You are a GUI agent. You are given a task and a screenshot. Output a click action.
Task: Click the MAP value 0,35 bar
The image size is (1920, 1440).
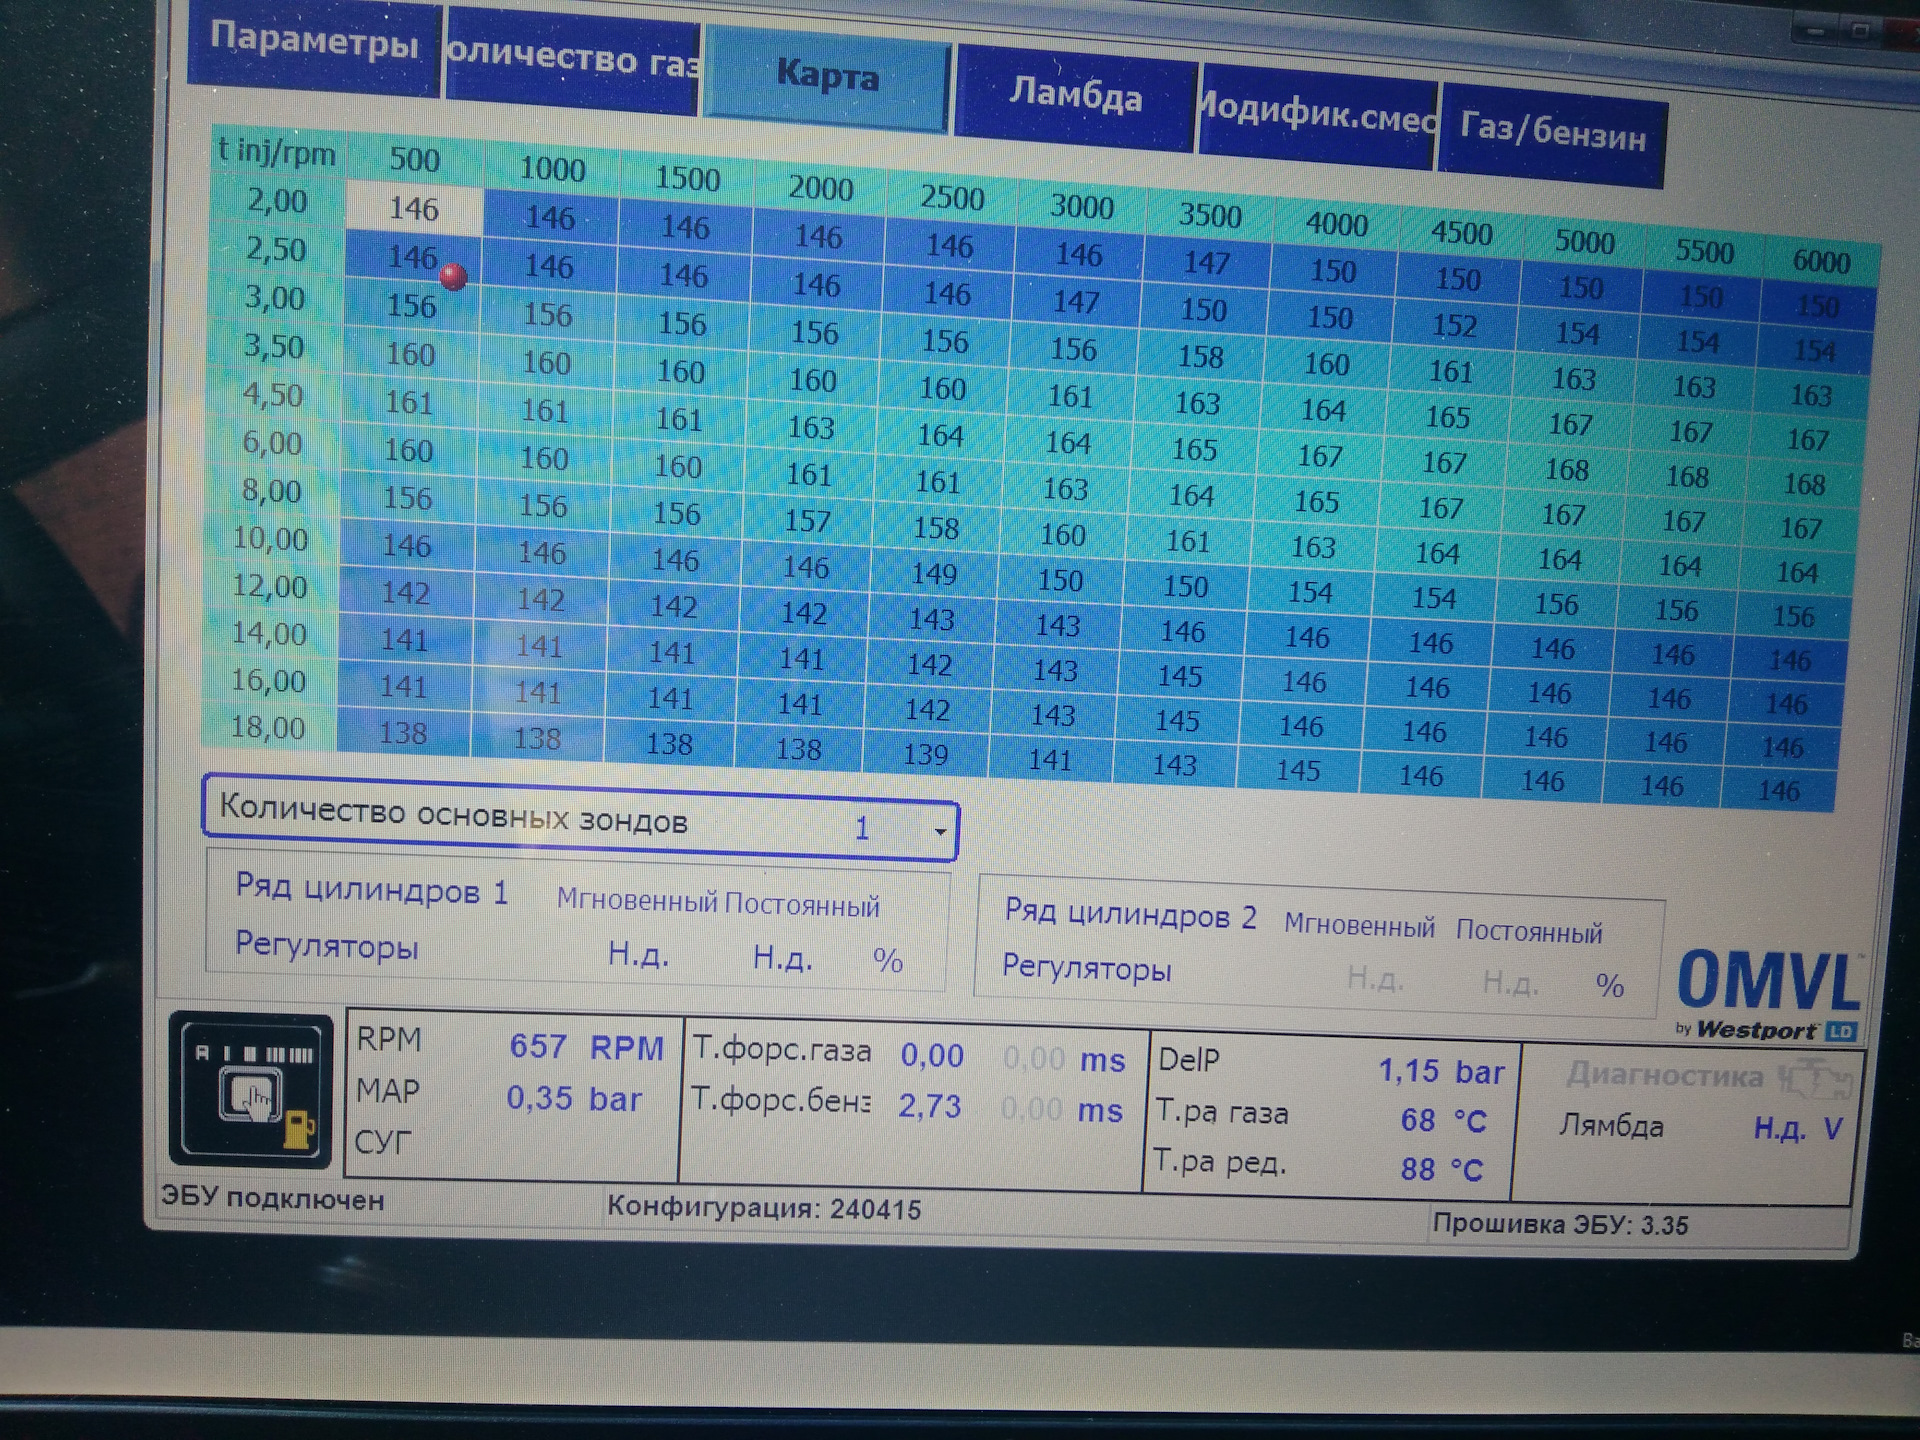(573, 1098)
